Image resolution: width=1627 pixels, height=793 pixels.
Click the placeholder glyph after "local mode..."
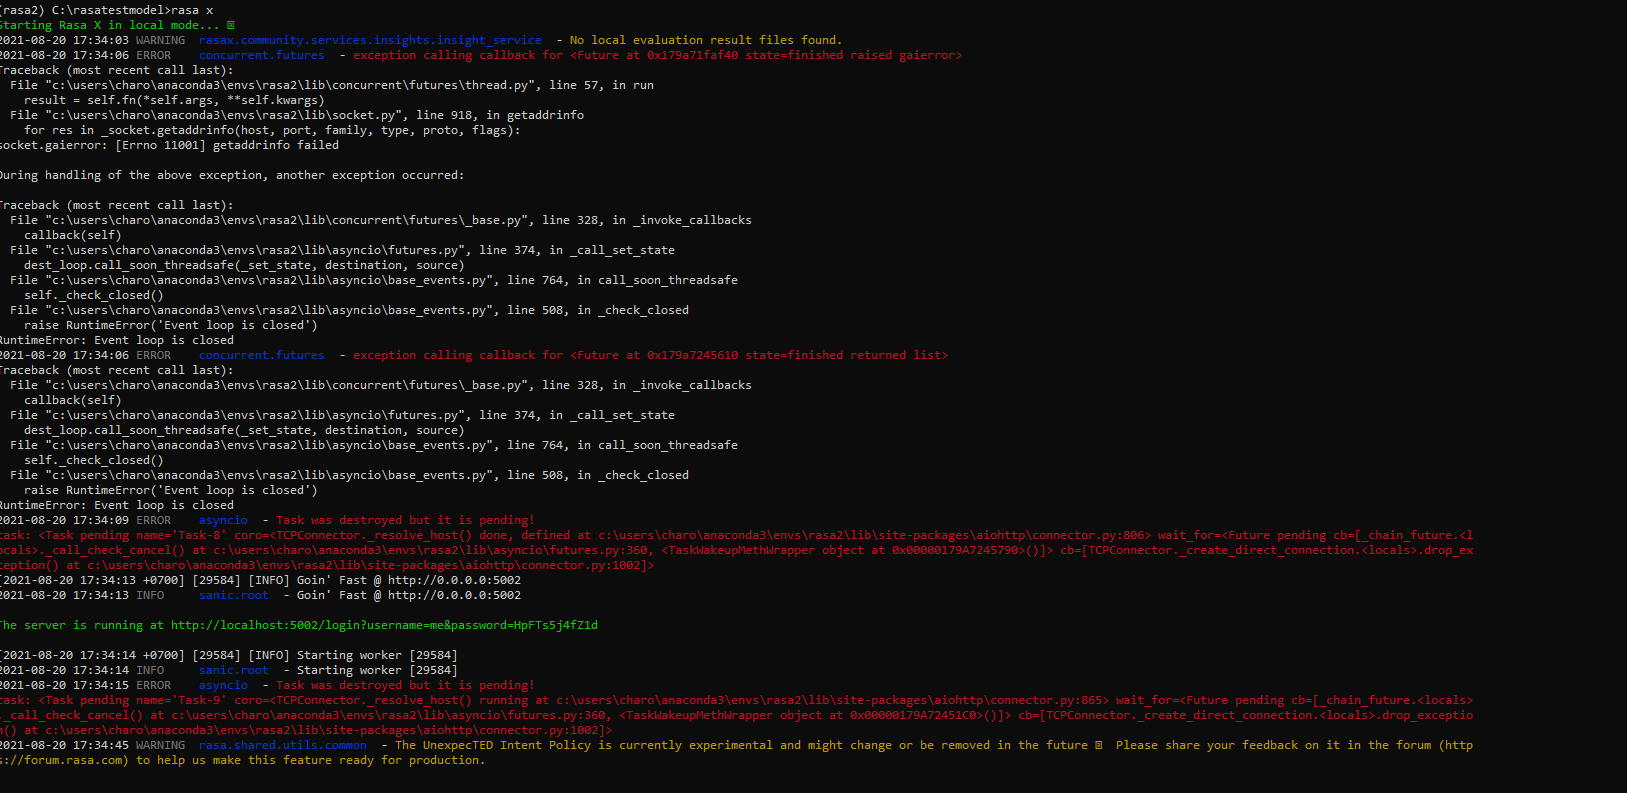click(x=231, y=25)
